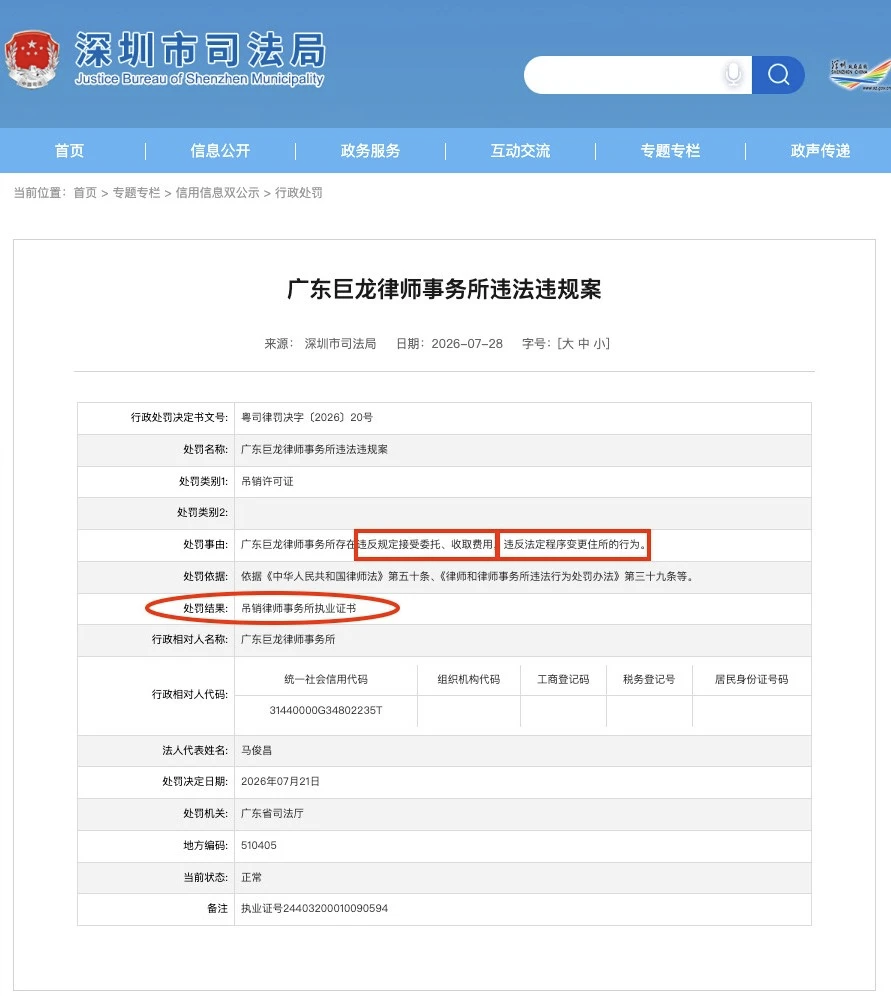Click the 吊销许可证 penalty type value
Image resolution: width=891 pixels, height=996 pixels.
pyautogui.click(x=267, y=481)
